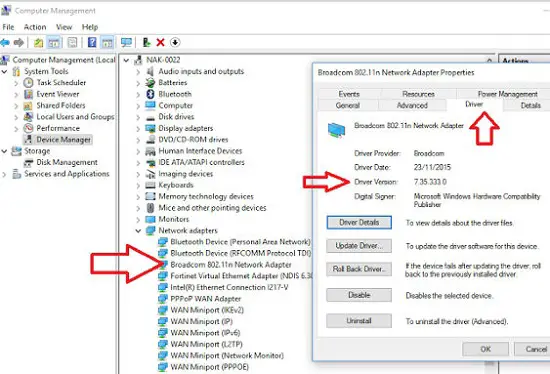Click the Disk Management icon
Viewport: 550px width, 374px height.
[x=28, y=162]
